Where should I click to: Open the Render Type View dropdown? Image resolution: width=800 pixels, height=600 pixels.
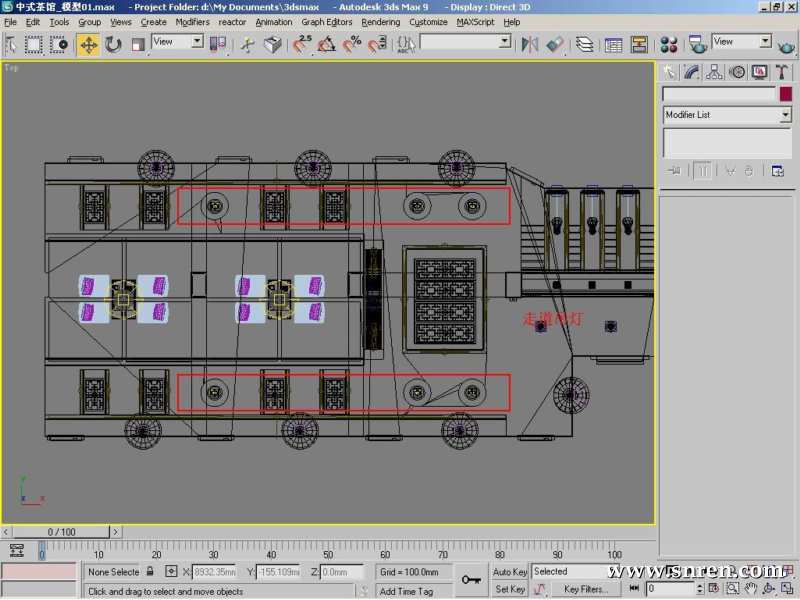click(x=741, y=41)
